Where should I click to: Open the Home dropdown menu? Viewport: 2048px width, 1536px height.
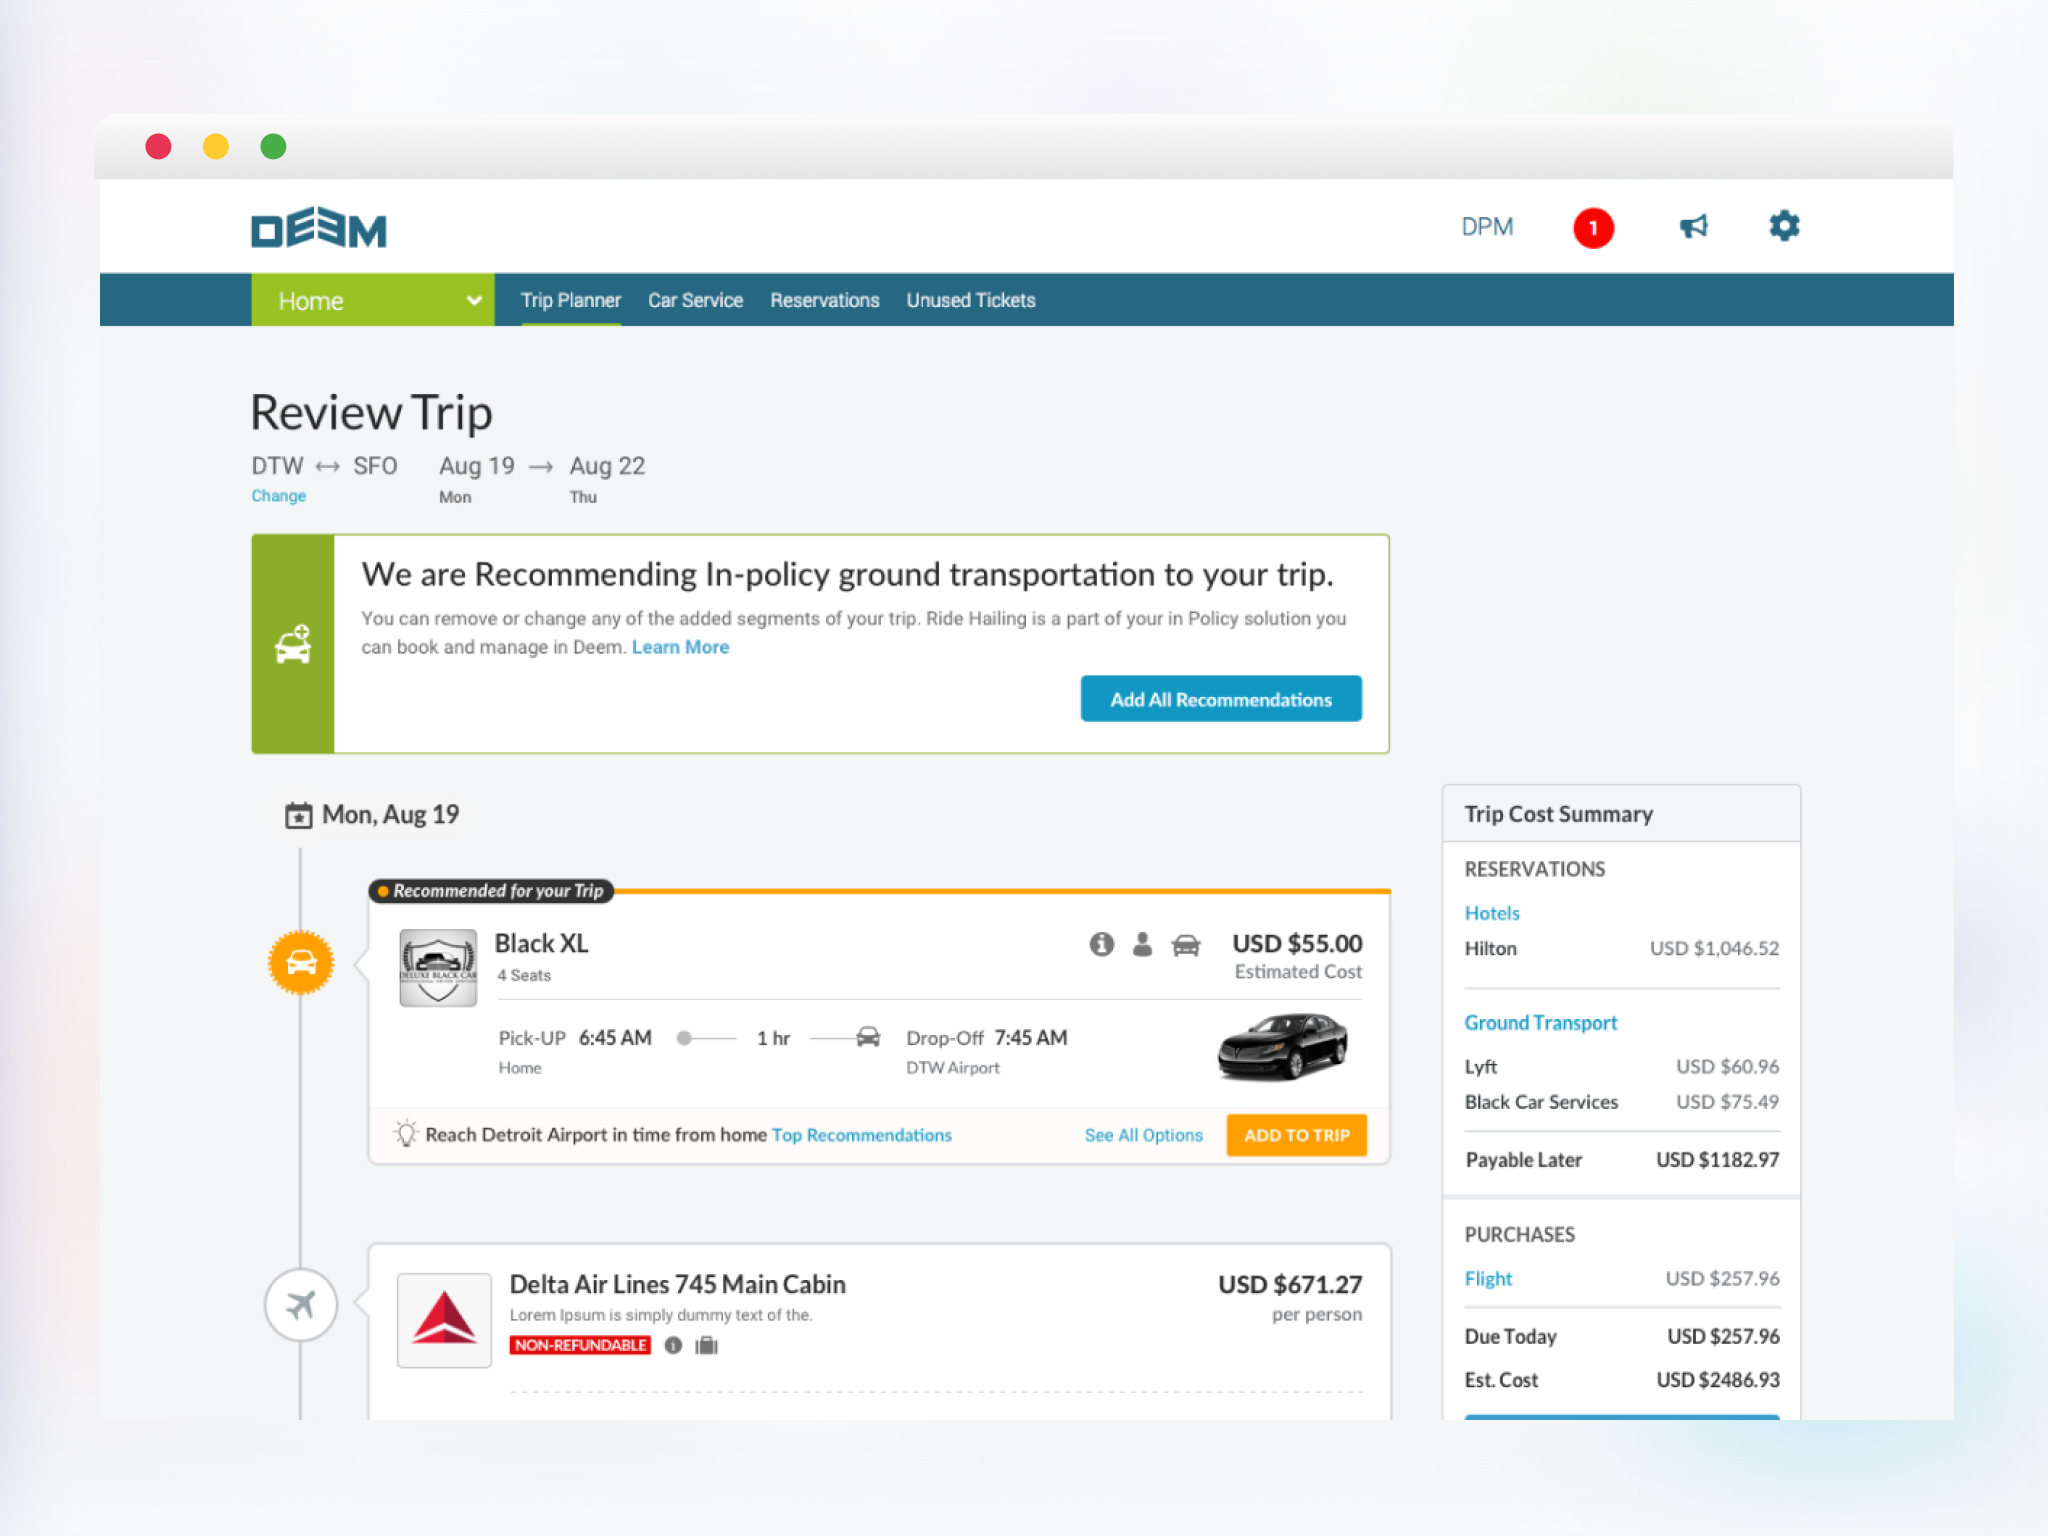tap(372, 300)
